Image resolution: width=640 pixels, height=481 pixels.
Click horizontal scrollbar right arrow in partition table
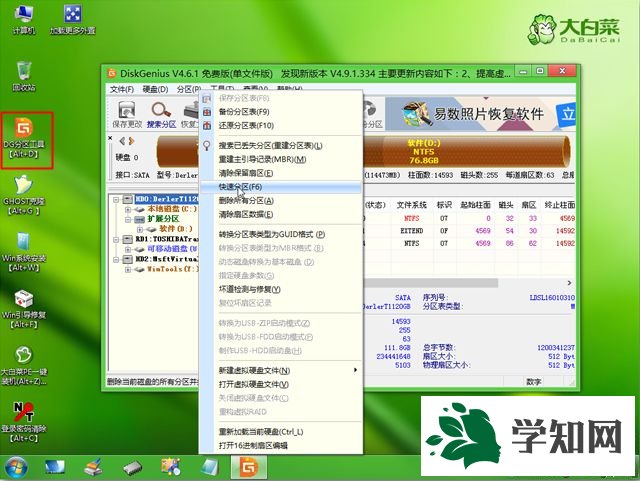tap(569, 283)
